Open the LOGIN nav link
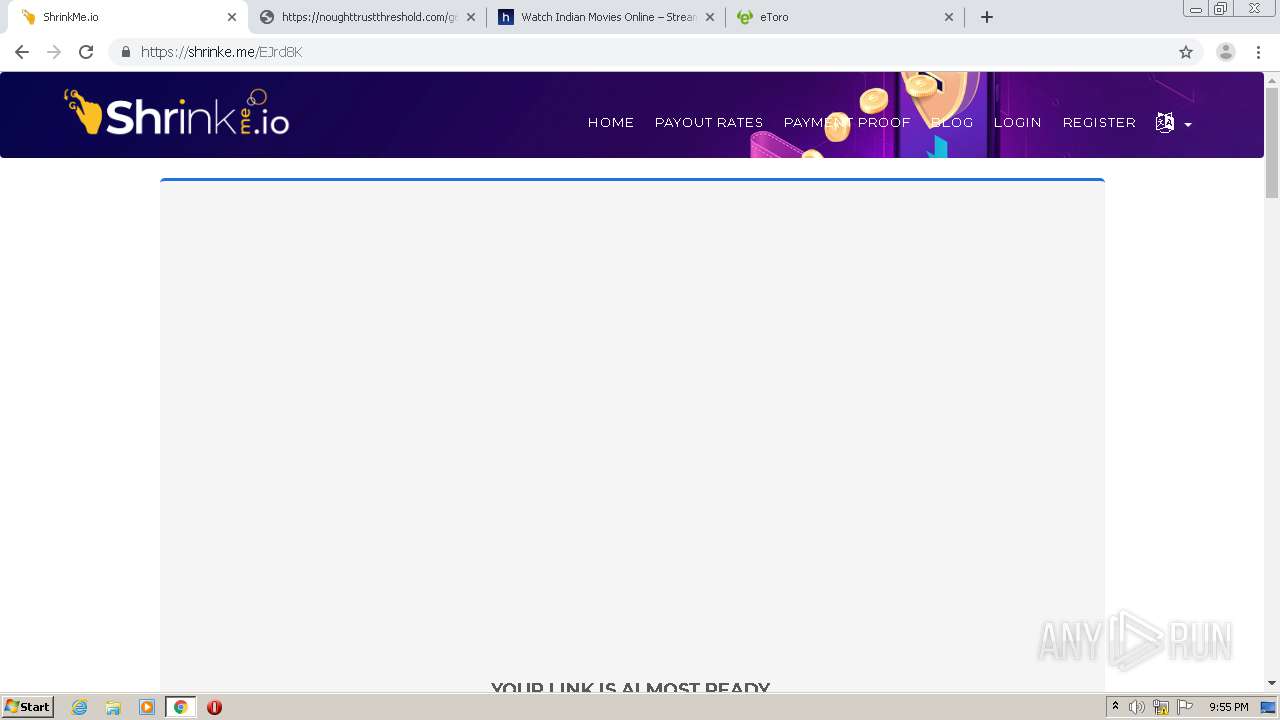Viewport: 1280px width, 720px height. 1018,122
